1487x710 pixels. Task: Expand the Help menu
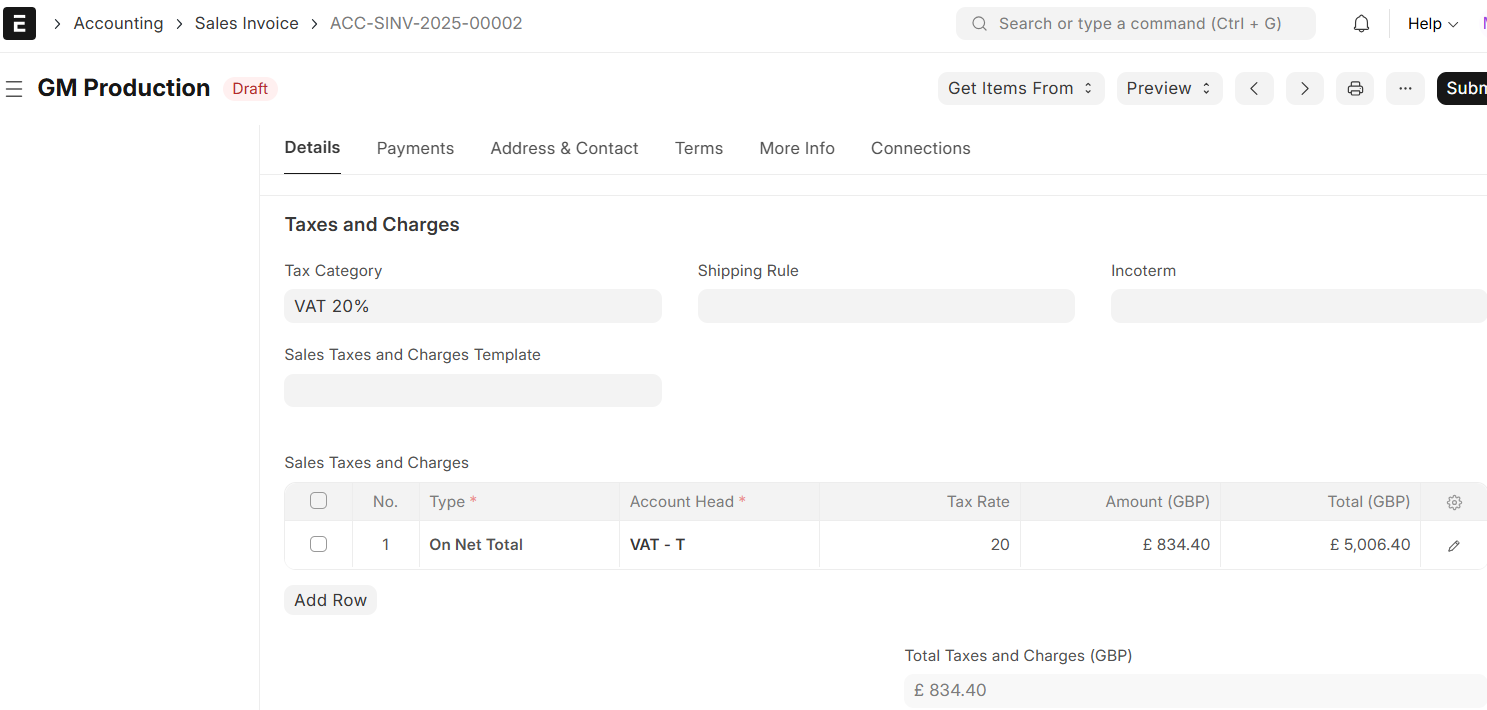tap(1432, 24)
